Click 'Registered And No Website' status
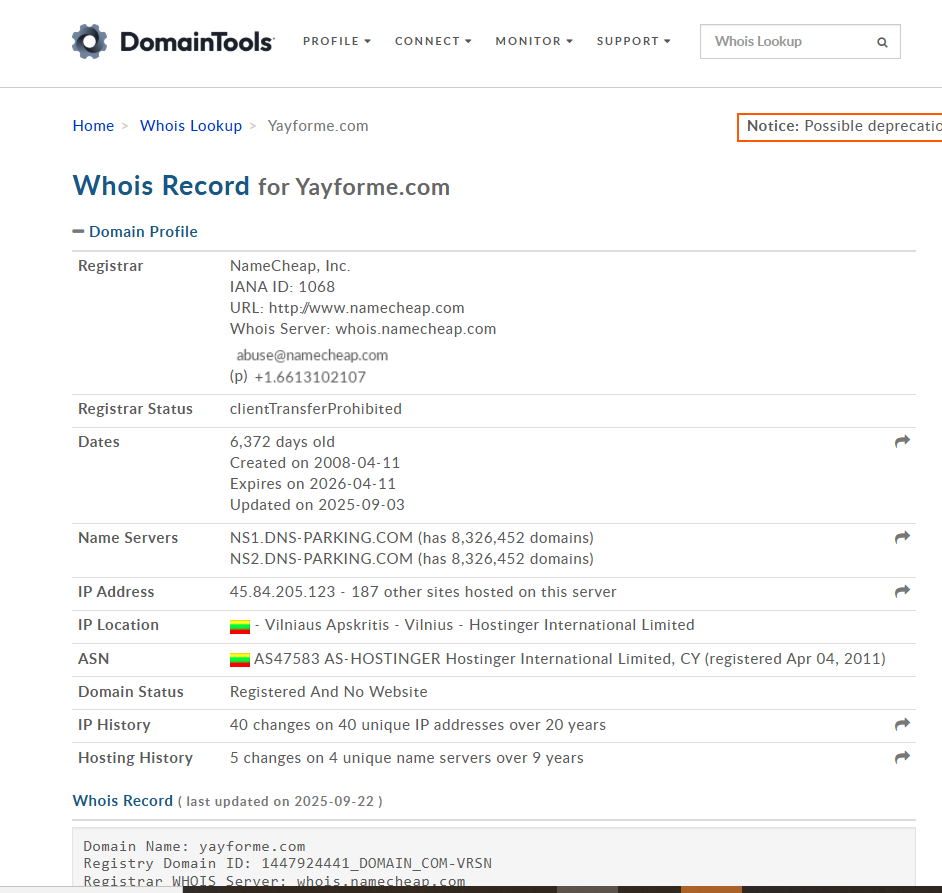The height and width of the screenshot is (893, 942). click(x=329, y=692)
